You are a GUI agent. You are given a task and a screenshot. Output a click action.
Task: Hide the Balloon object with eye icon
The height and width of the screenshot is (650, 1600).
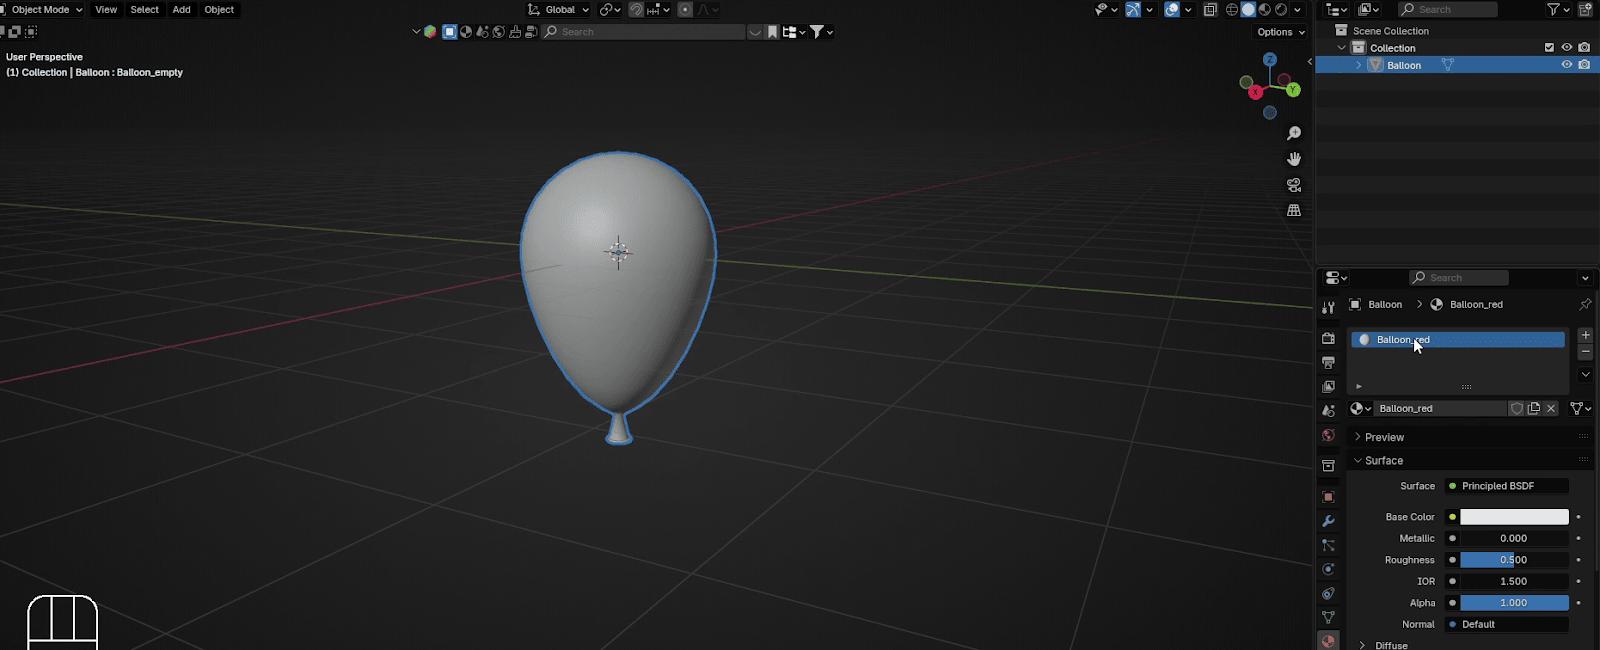(x=1567, y=65)
